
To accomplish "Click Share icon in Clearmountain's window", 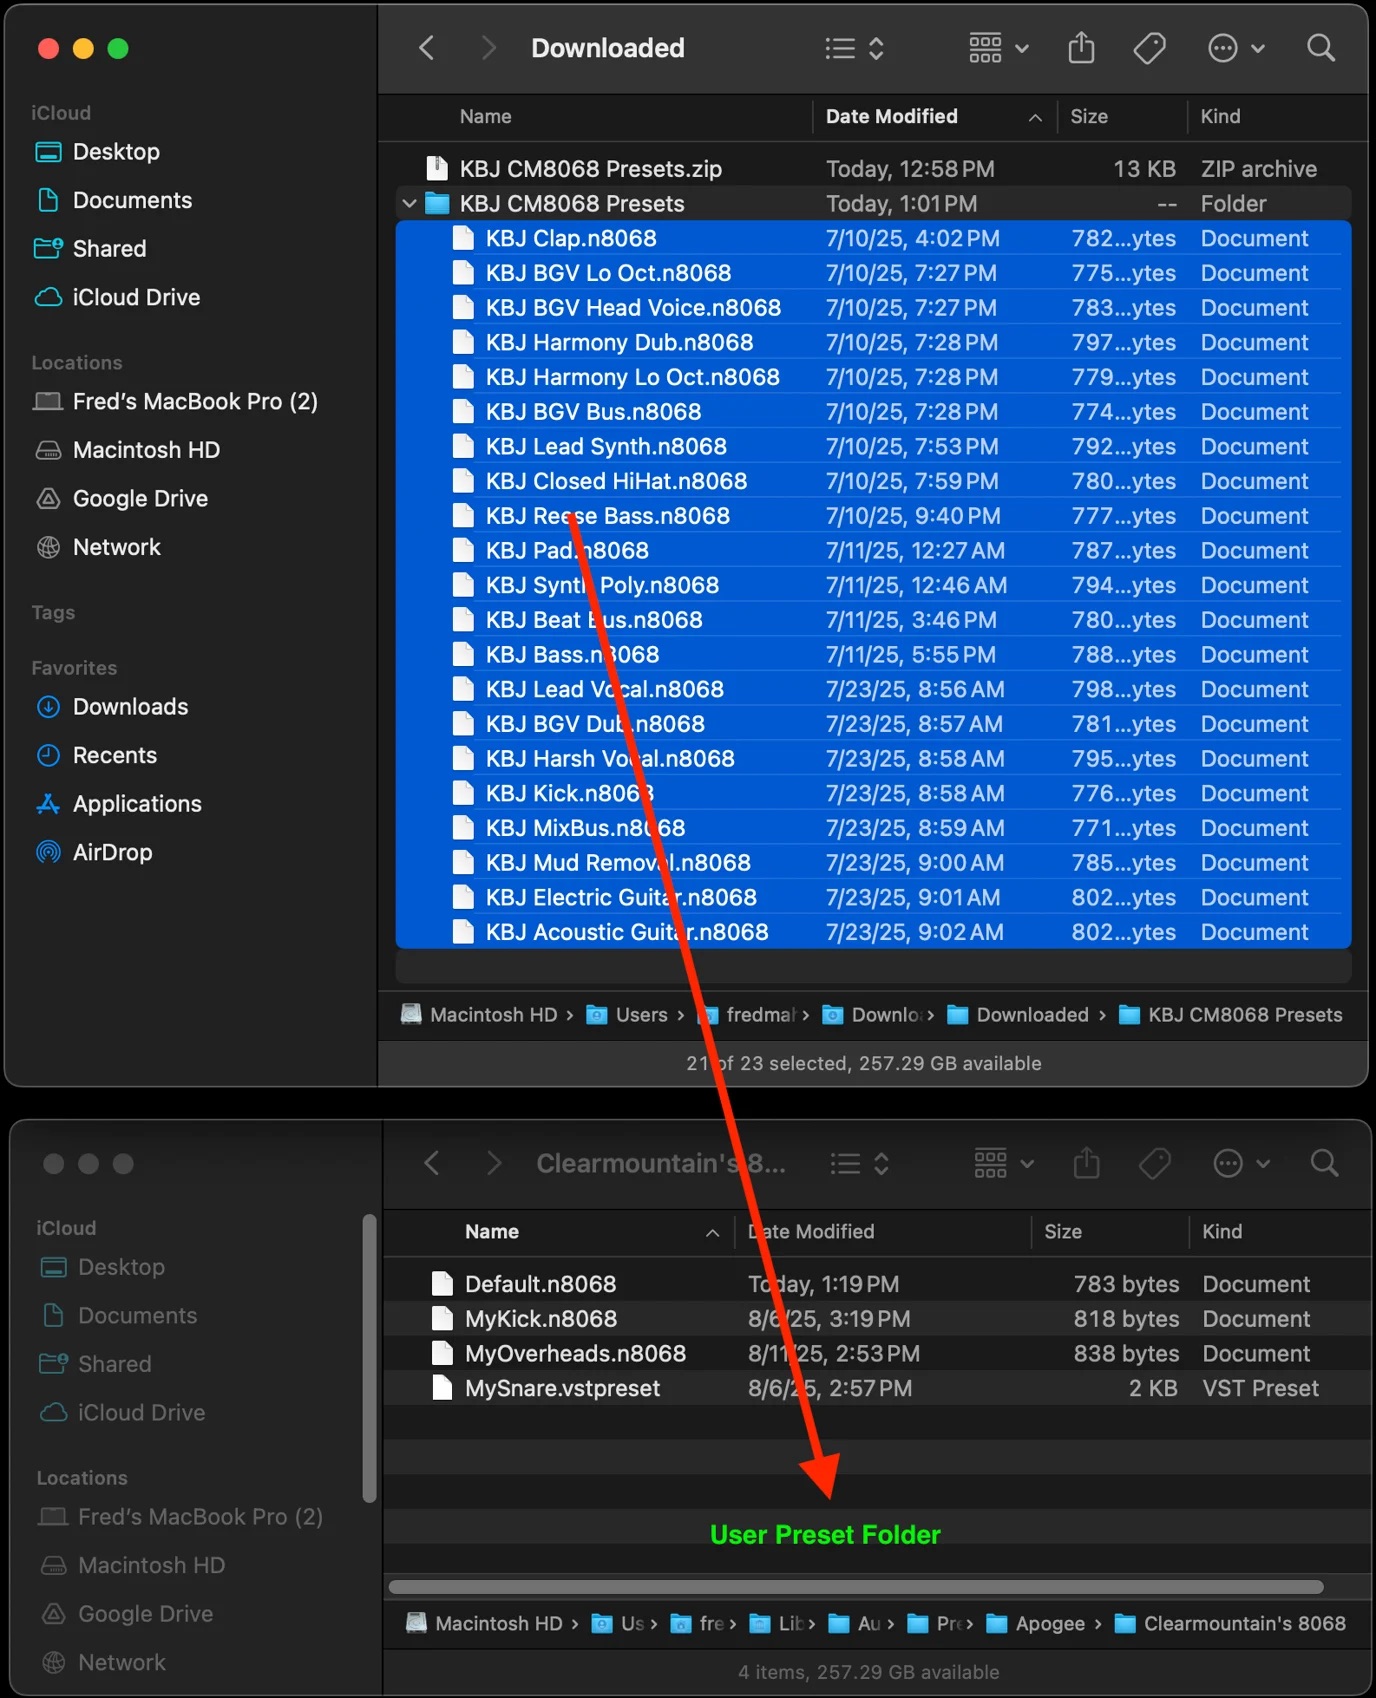I will coord(1086,1162).
